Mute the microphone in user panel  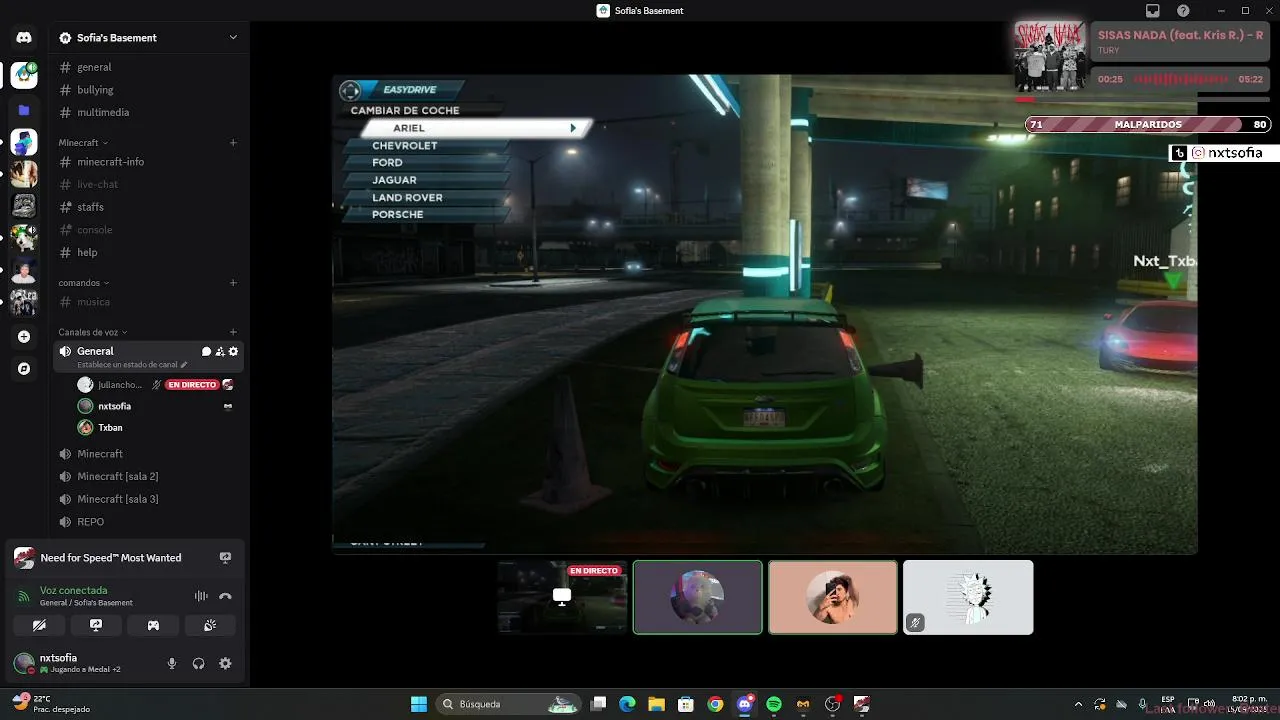172,663
